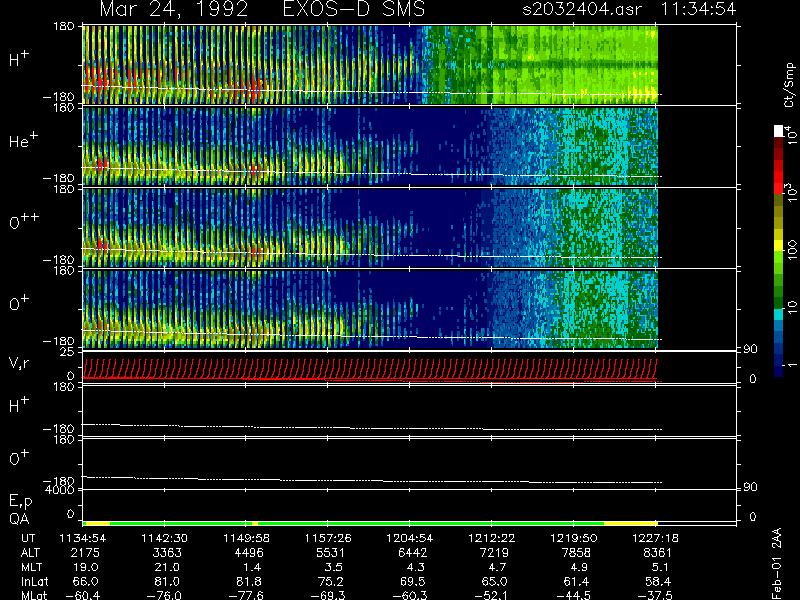Viewport: 800px width, 600px height.
Task: Click the InLat value "81.8"
Action: click(249, 581)
